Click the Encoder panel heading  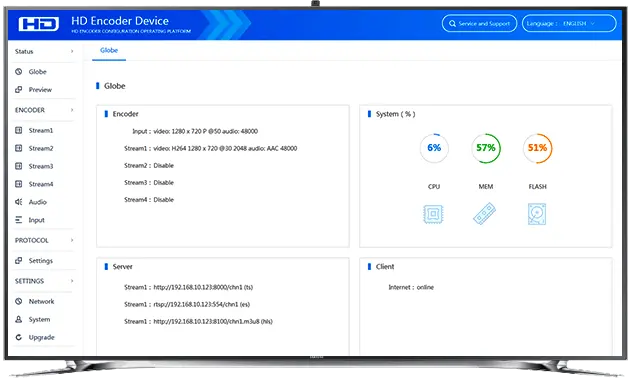point(125,114)
